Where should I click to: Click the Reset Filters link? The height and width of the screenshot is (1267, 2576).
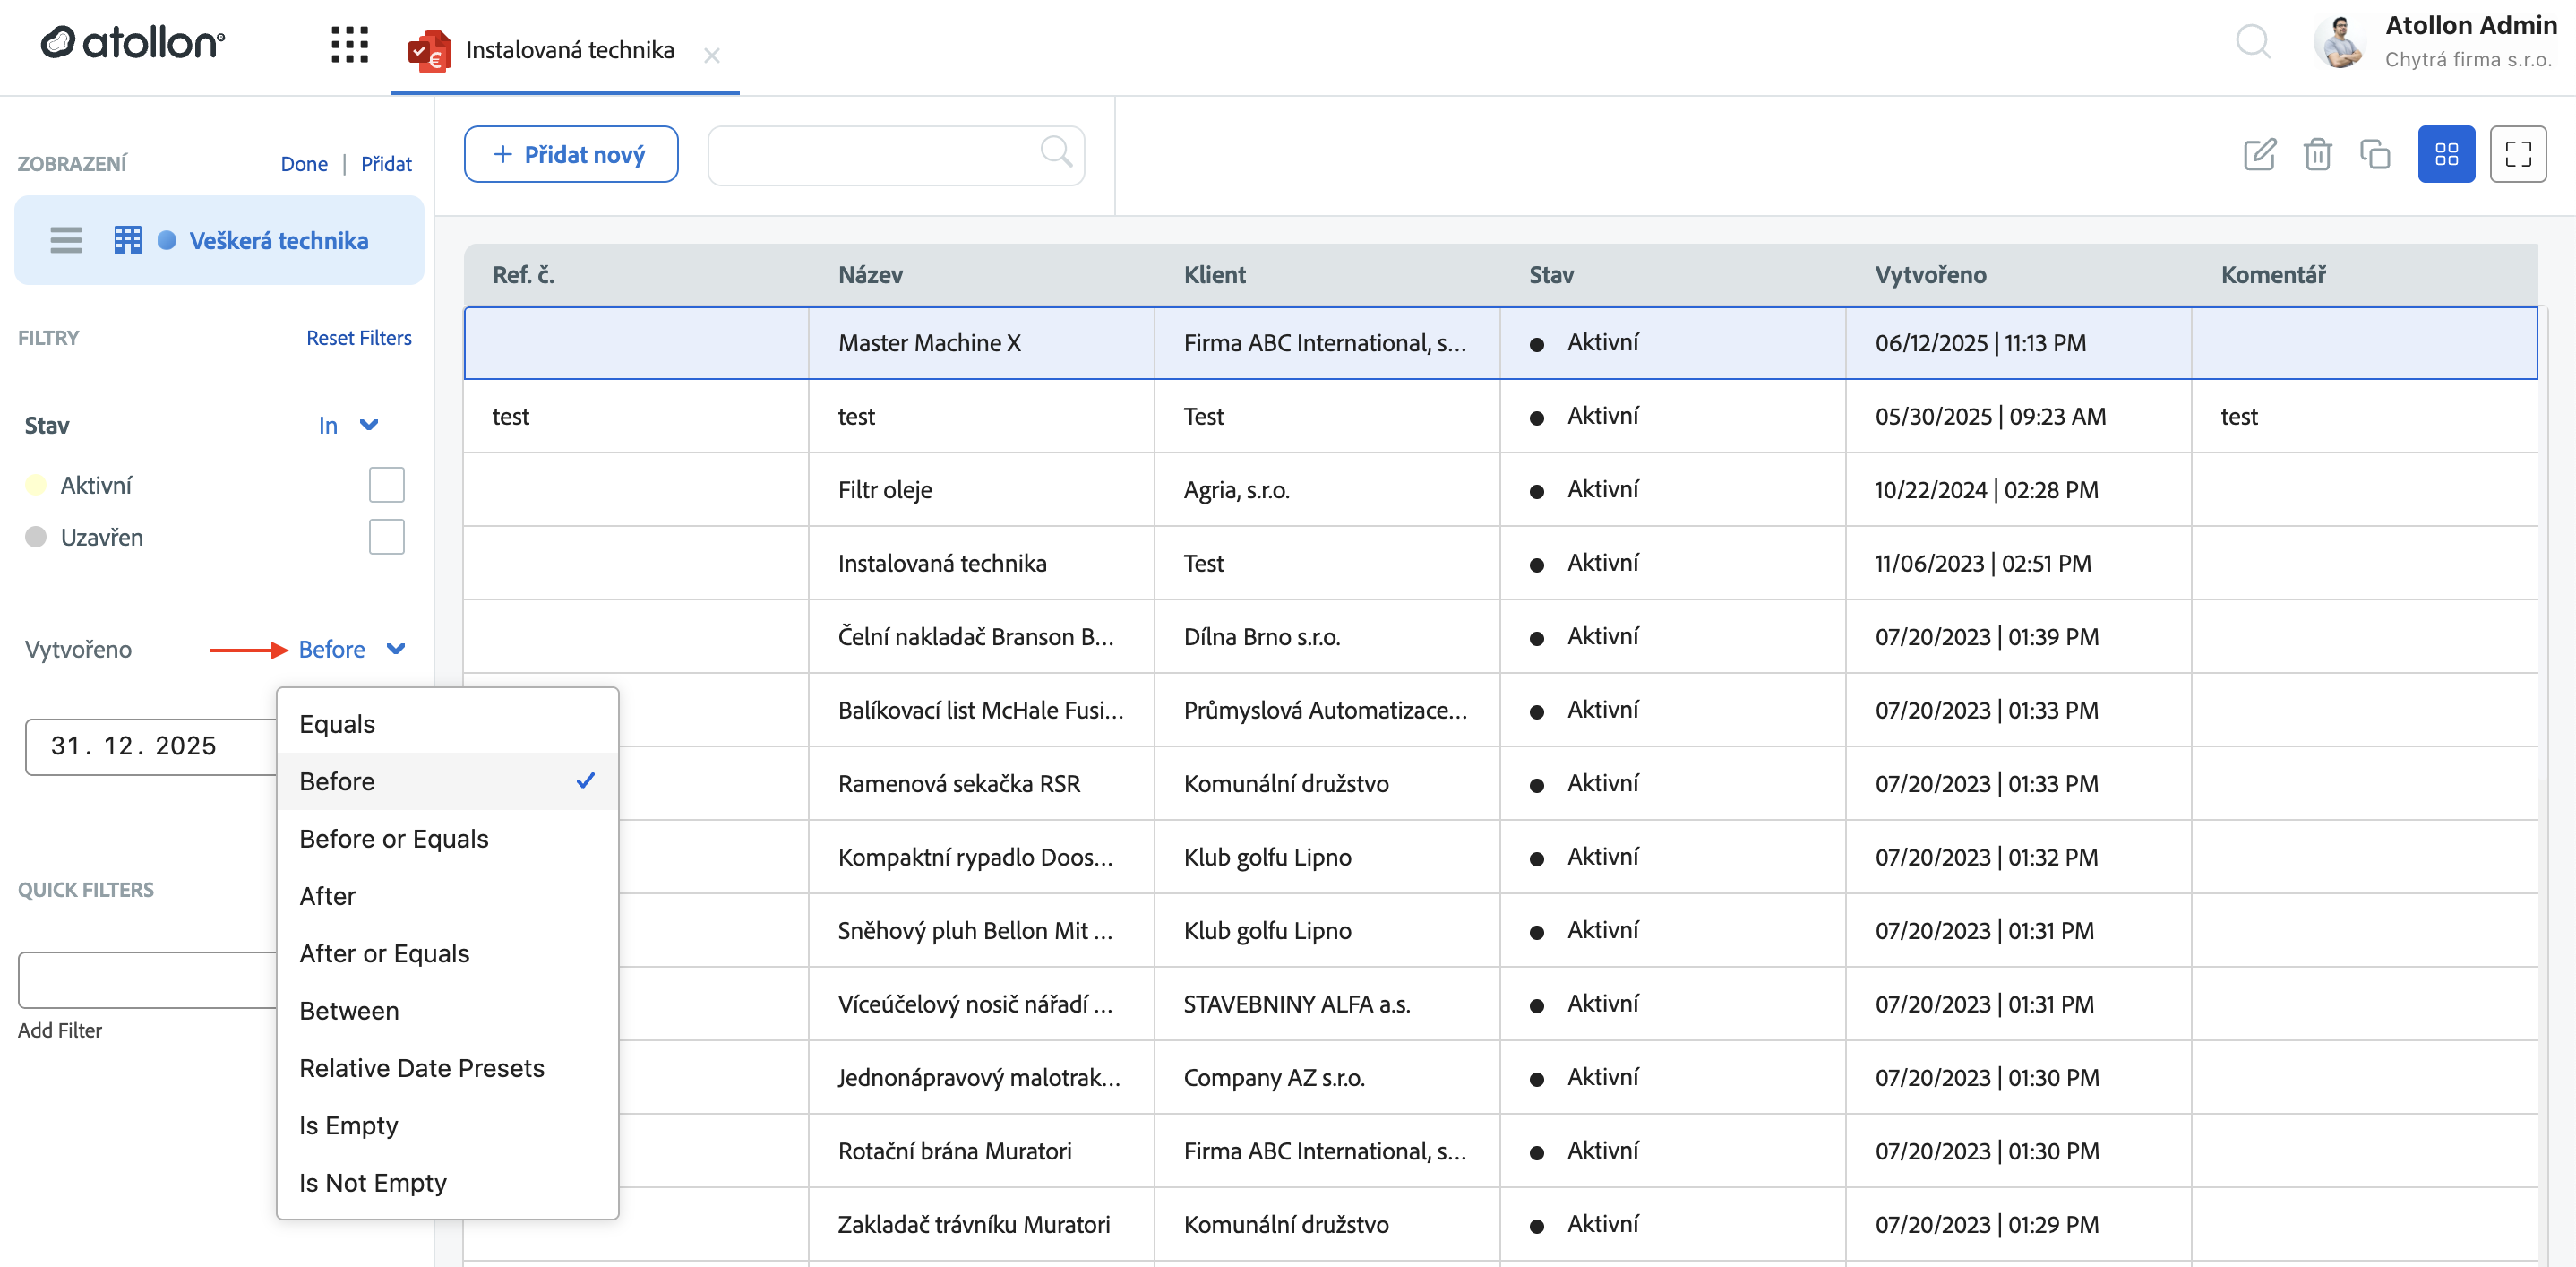pyautogui.click(x=358, y=337)
